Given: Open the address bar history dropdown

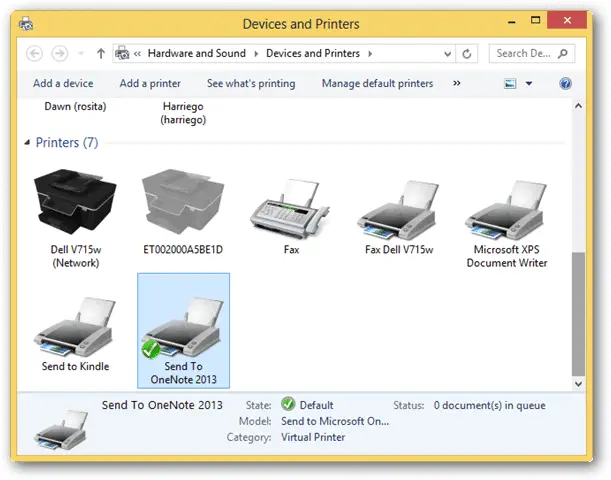Looking at the screenshot, I should click(448, 54).
